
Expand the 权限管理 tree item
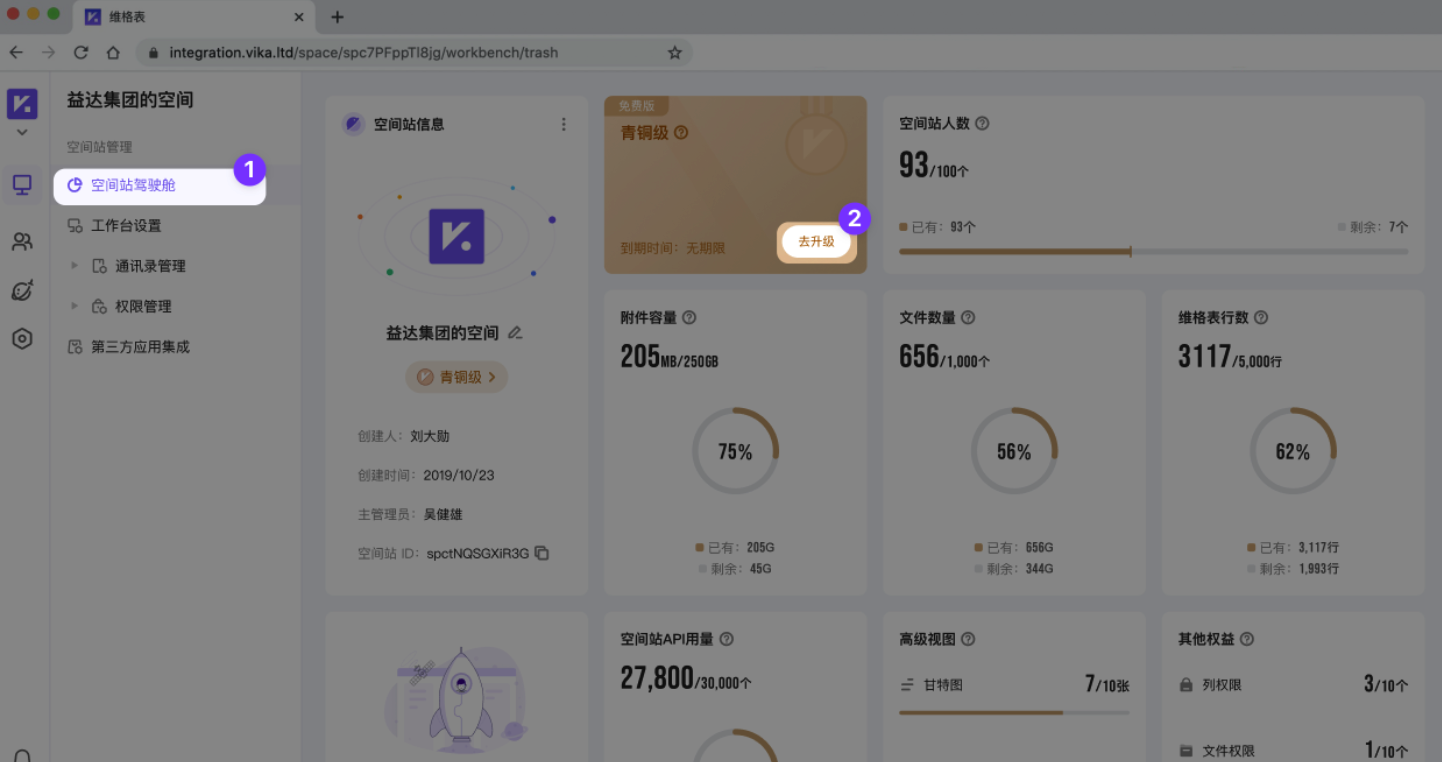point(74,307)
